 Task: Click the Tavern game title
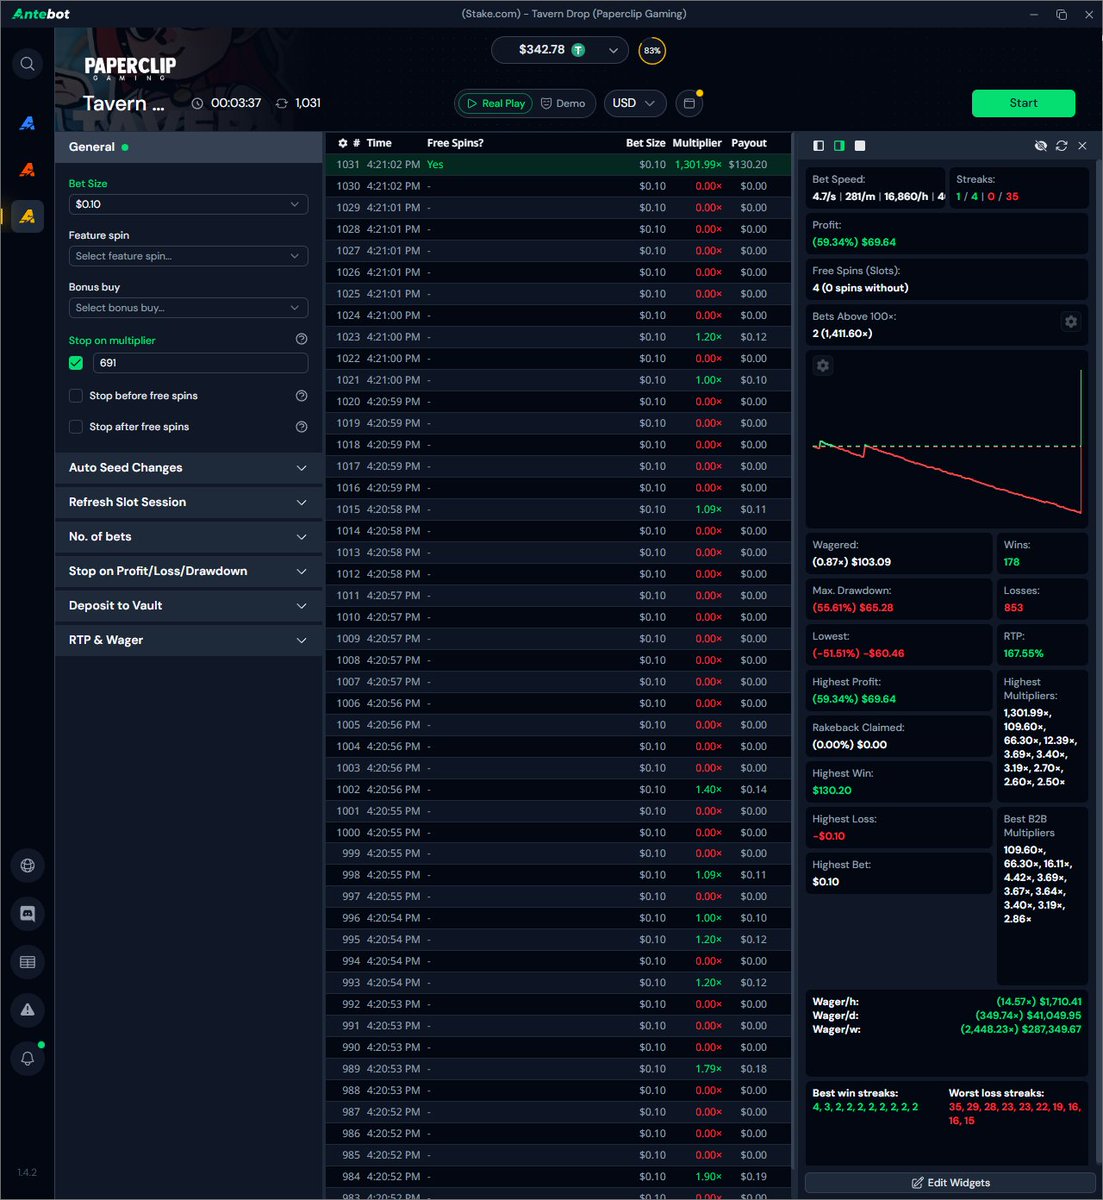click(x=123, y=103)
